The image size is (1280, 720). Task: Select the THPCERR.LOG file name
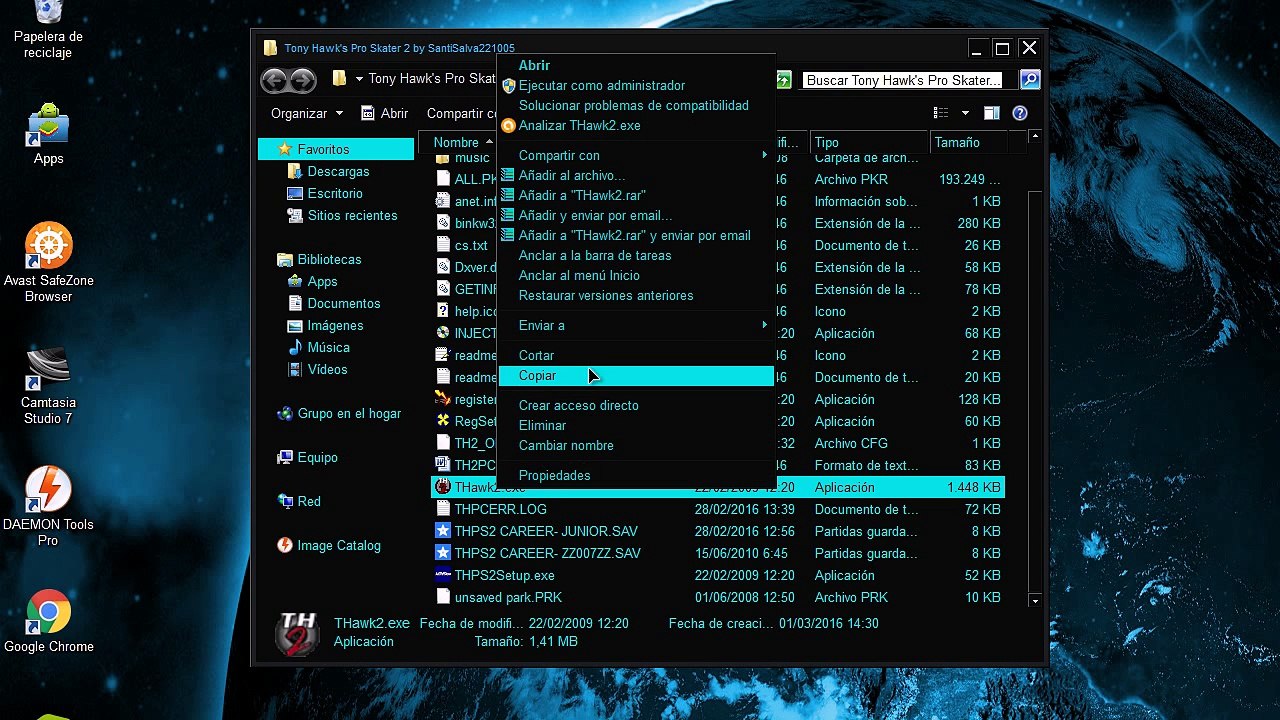[500, 509]
